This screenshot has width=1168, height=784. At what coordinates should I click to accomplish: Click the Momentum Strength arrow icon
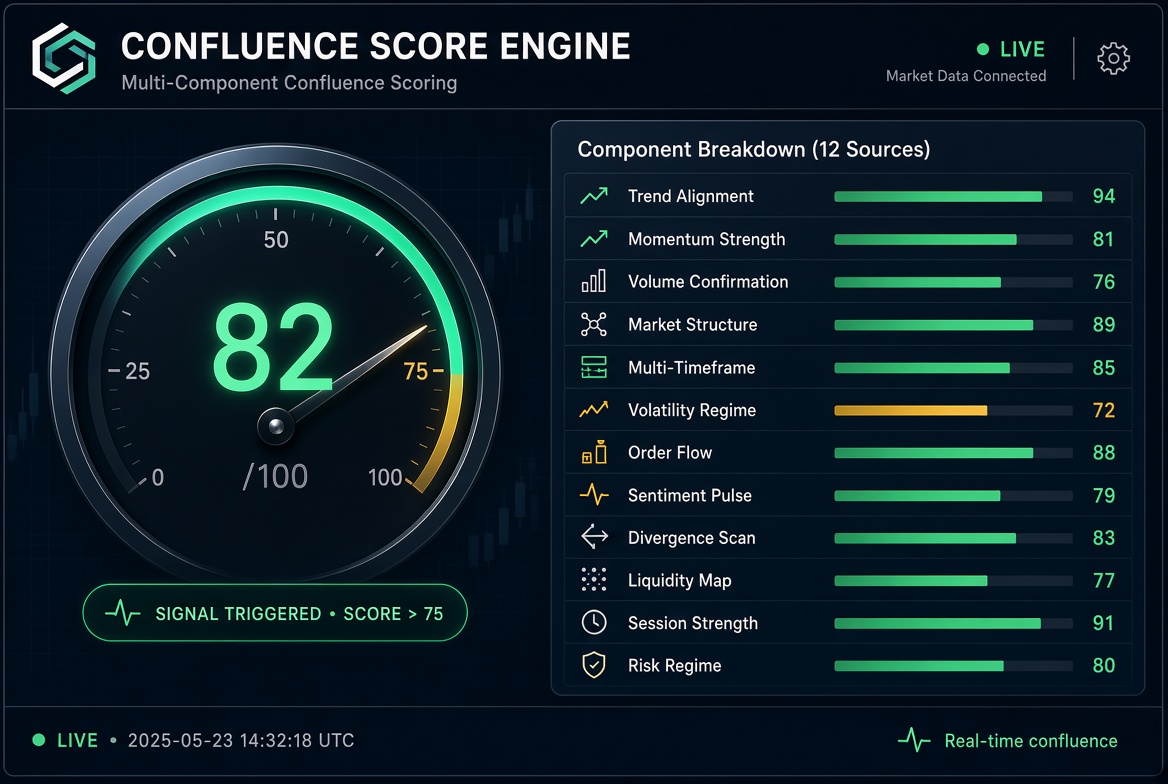point(594,239)
